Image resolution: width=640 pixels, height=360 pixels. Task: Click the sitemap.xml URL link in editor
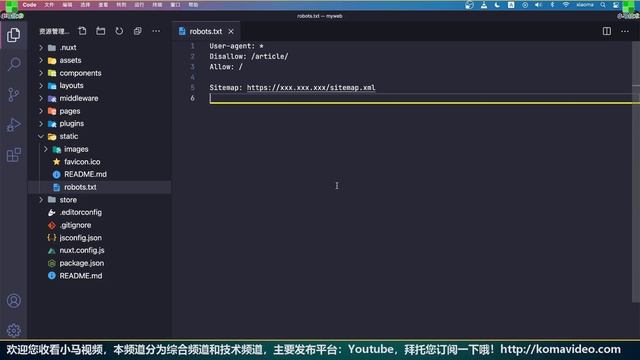point(311,87)
